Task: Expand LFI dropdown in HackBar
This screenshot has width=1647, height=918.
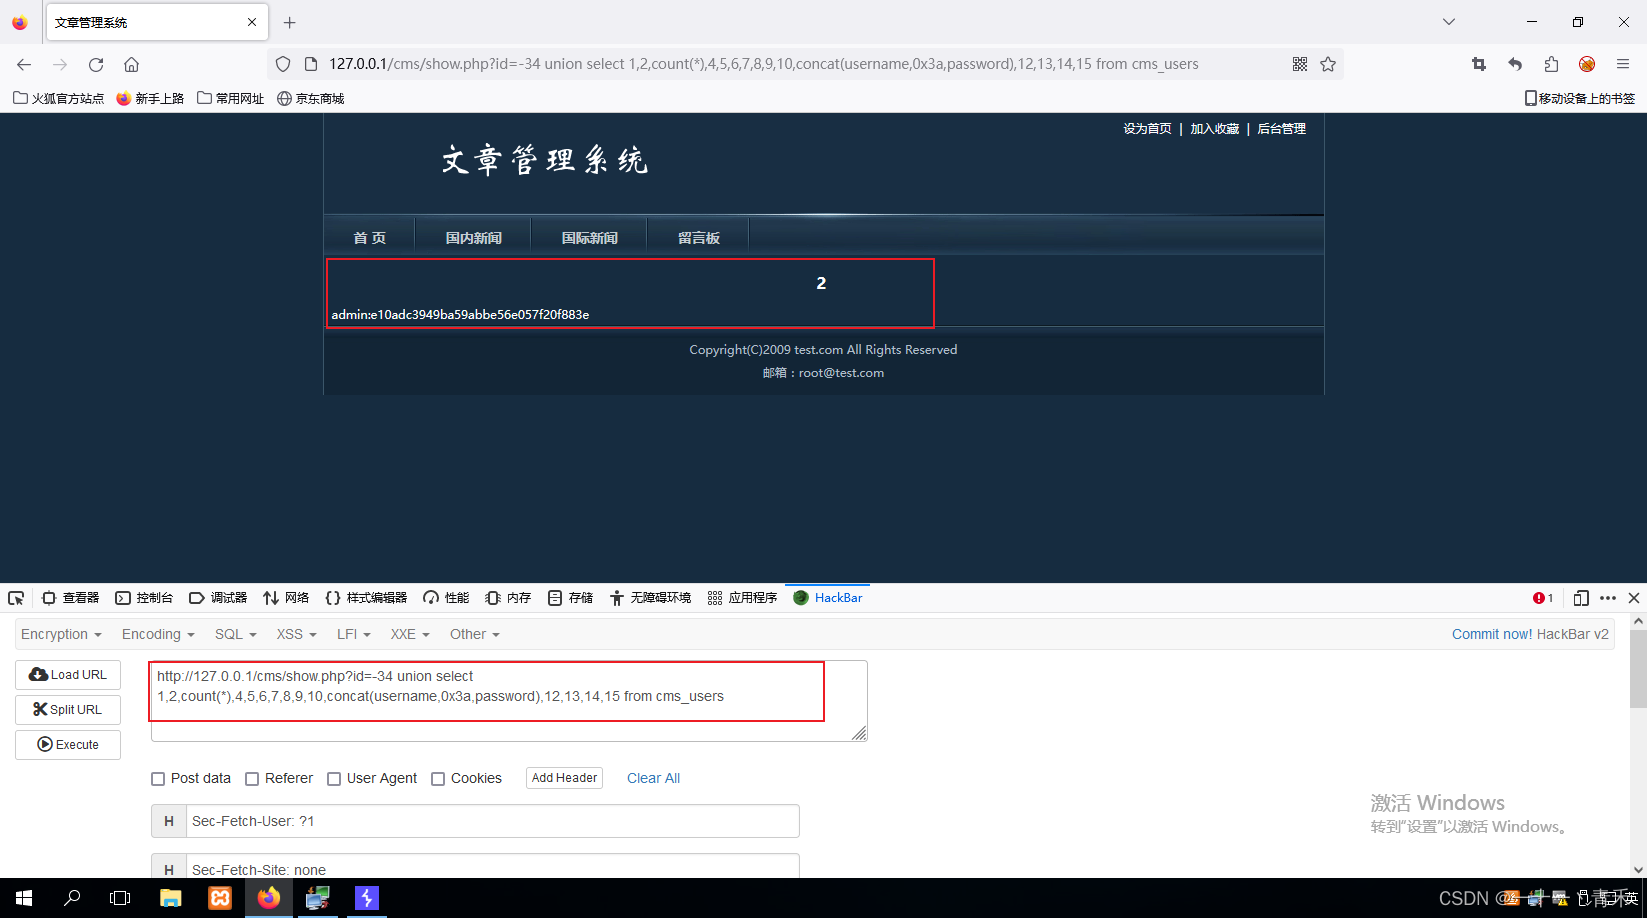Action: pos(354,634)
